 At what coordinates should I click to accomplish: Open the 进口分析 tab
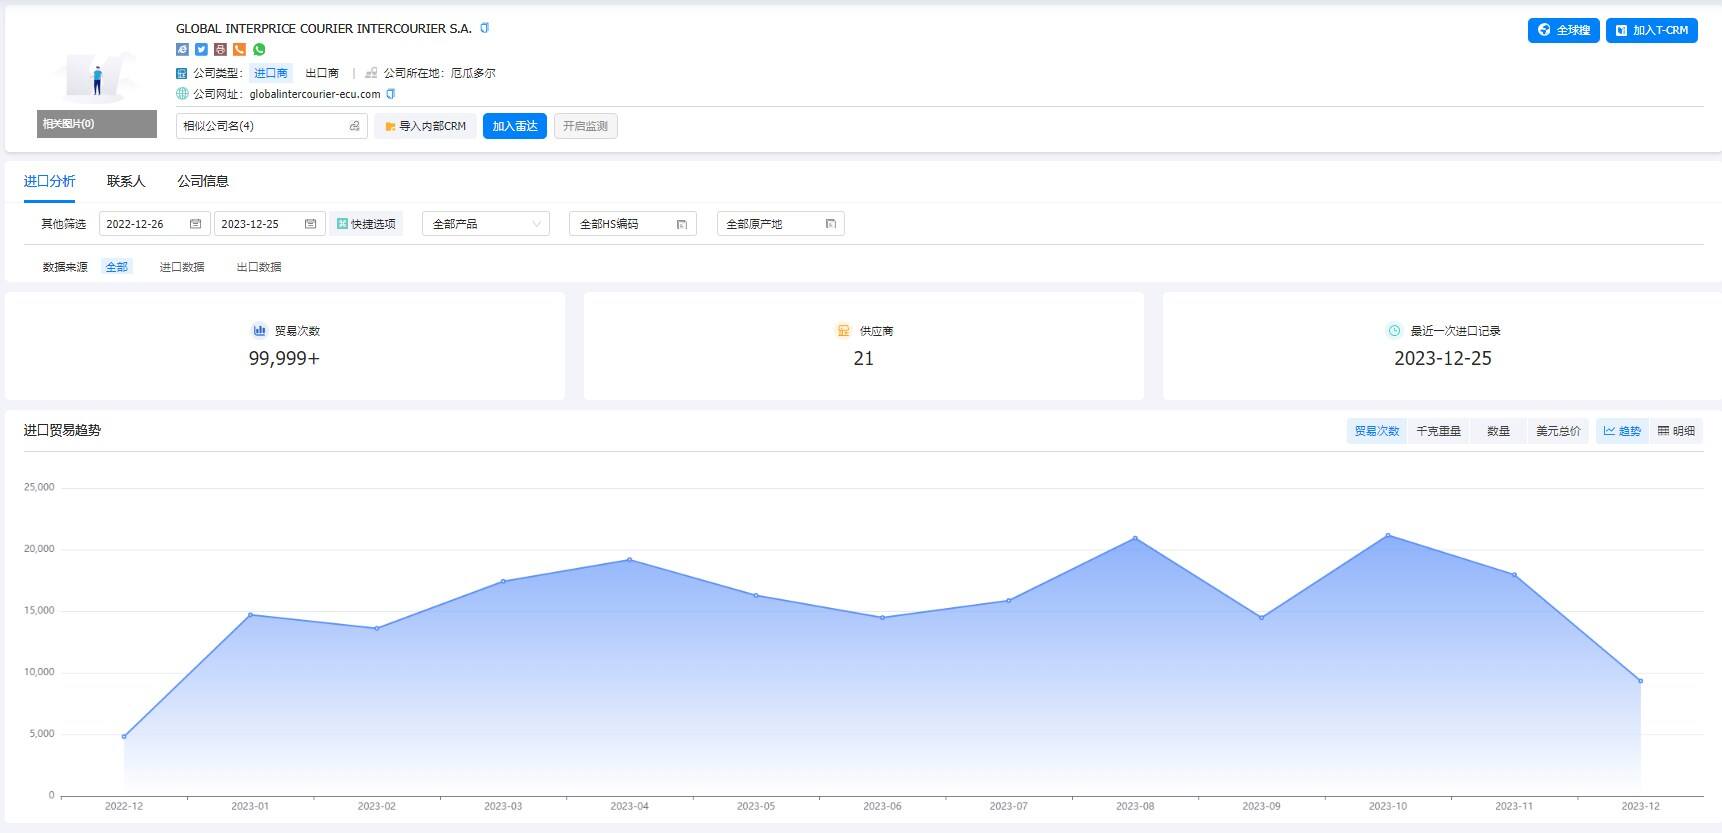tap(49, 181)
